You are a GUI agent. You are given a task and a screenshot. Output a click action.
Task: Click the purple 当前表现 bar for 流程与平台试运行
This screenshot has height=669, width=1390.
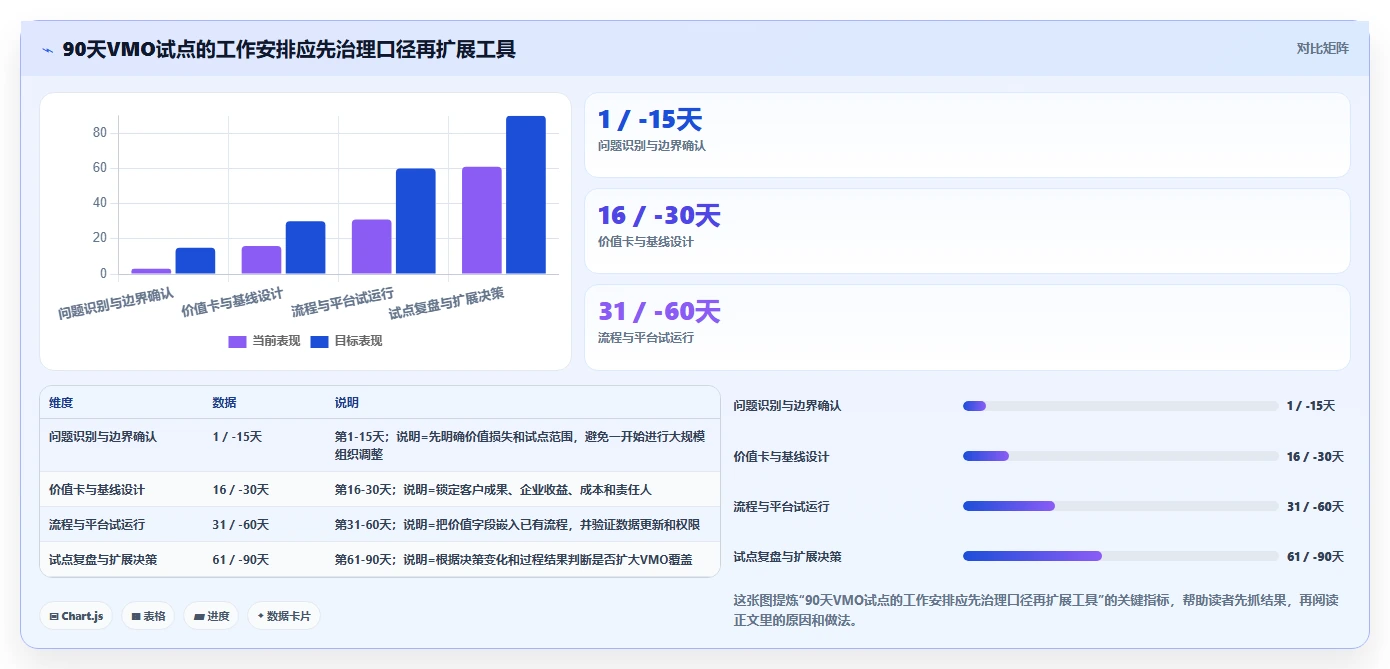click(371, 247)
